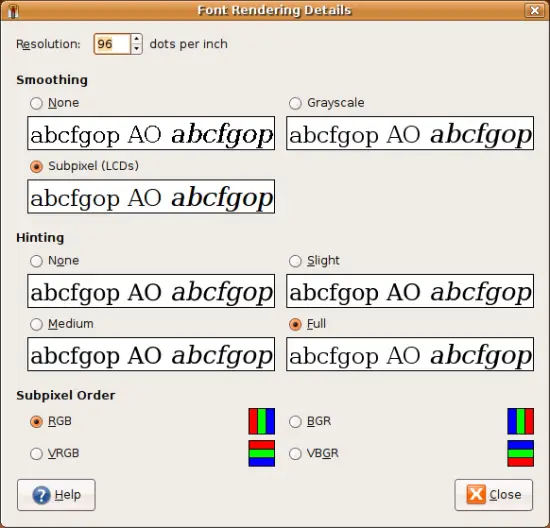Viewport: 550px width, 528px height.
Task: Open Help for font rendering
Action: (56, 495)
